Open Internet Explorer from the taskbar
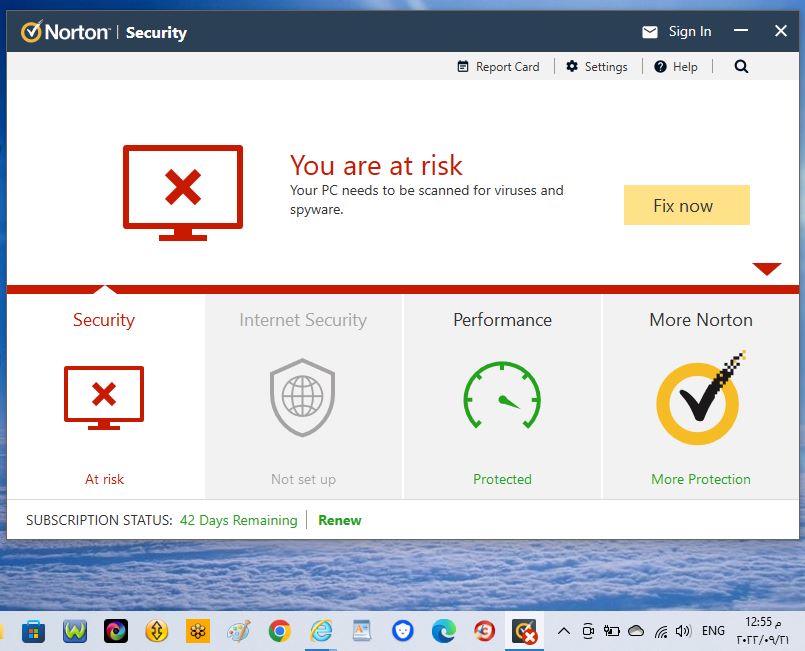The image size is (805, 651). pyautogui.click(x=321, y=631)
